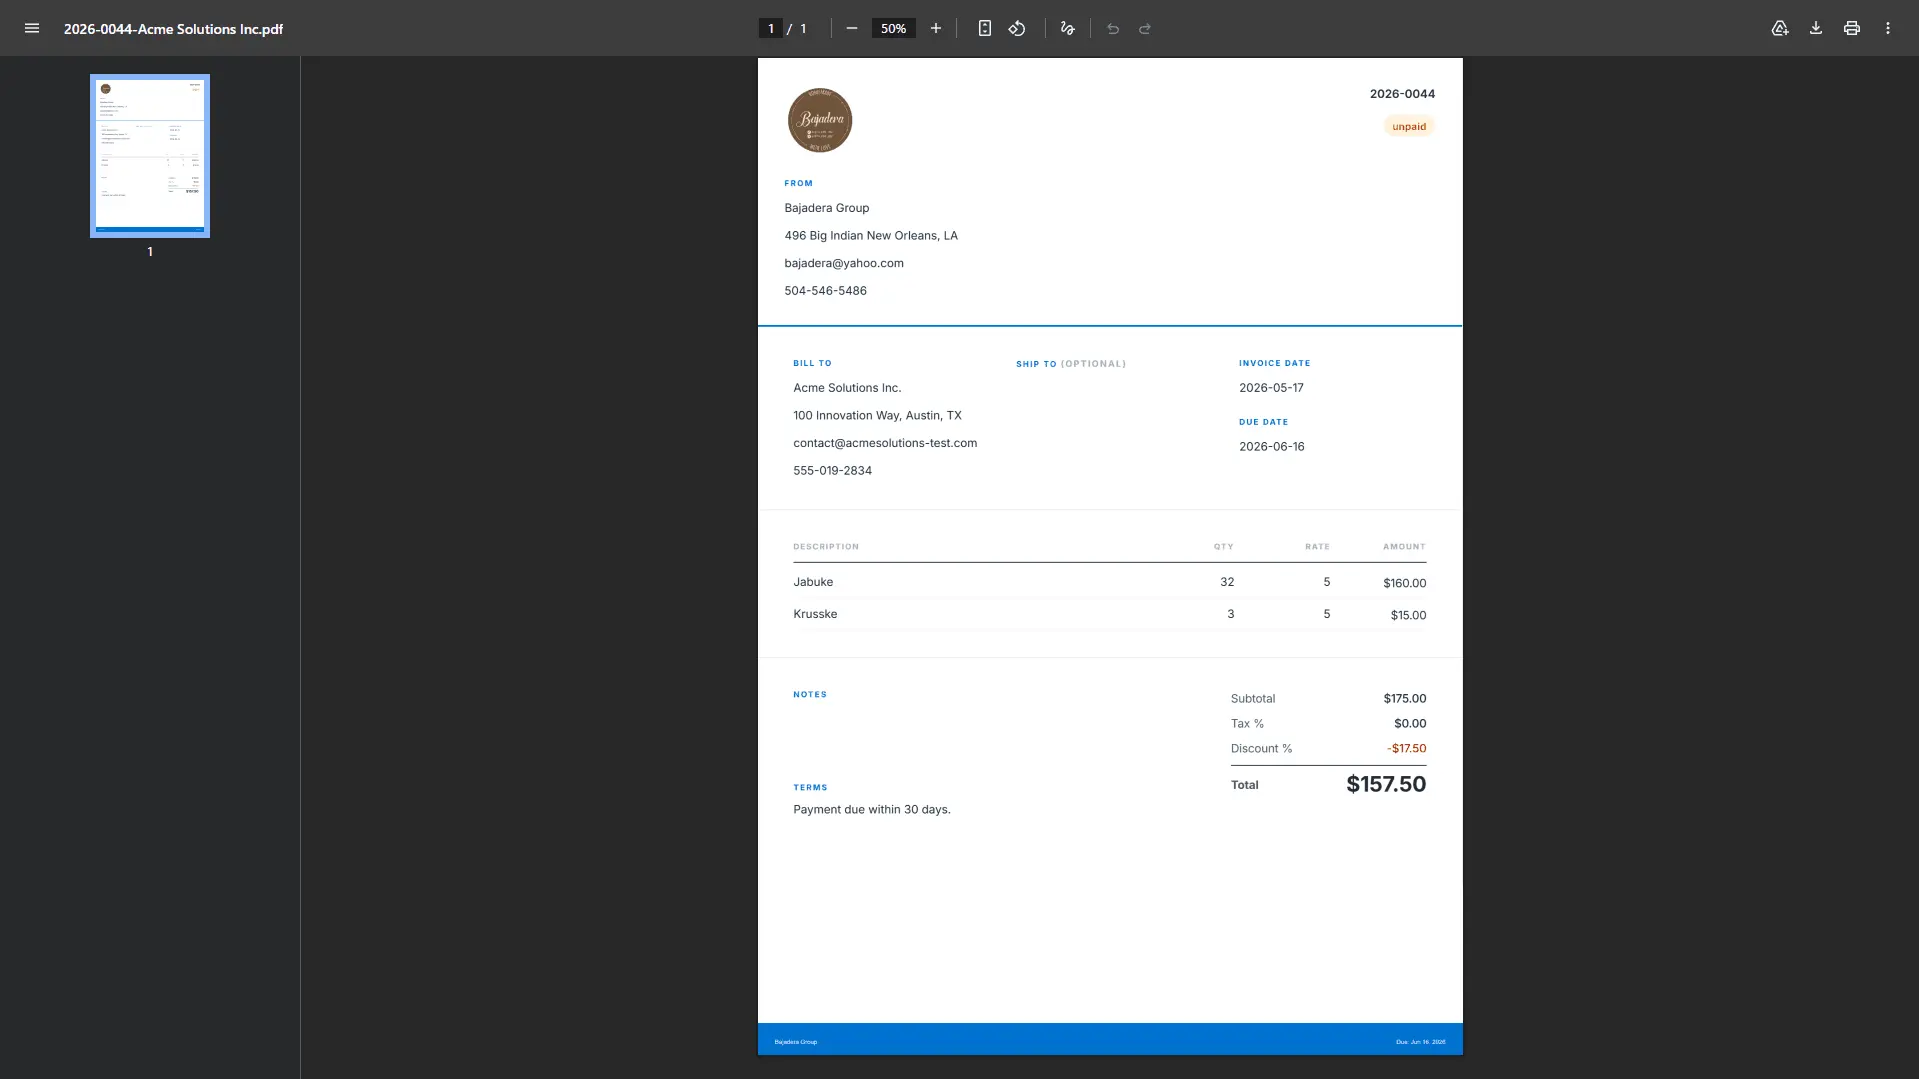Click the Payment due within 30 days text
This screenshot has width=1919, height=1079.
(871, 809)
